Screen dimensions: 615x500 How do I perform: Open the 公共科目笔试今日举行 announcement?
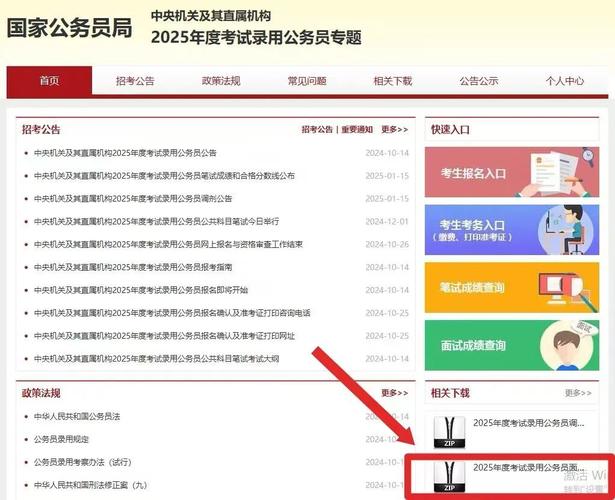tap(156, 221)
